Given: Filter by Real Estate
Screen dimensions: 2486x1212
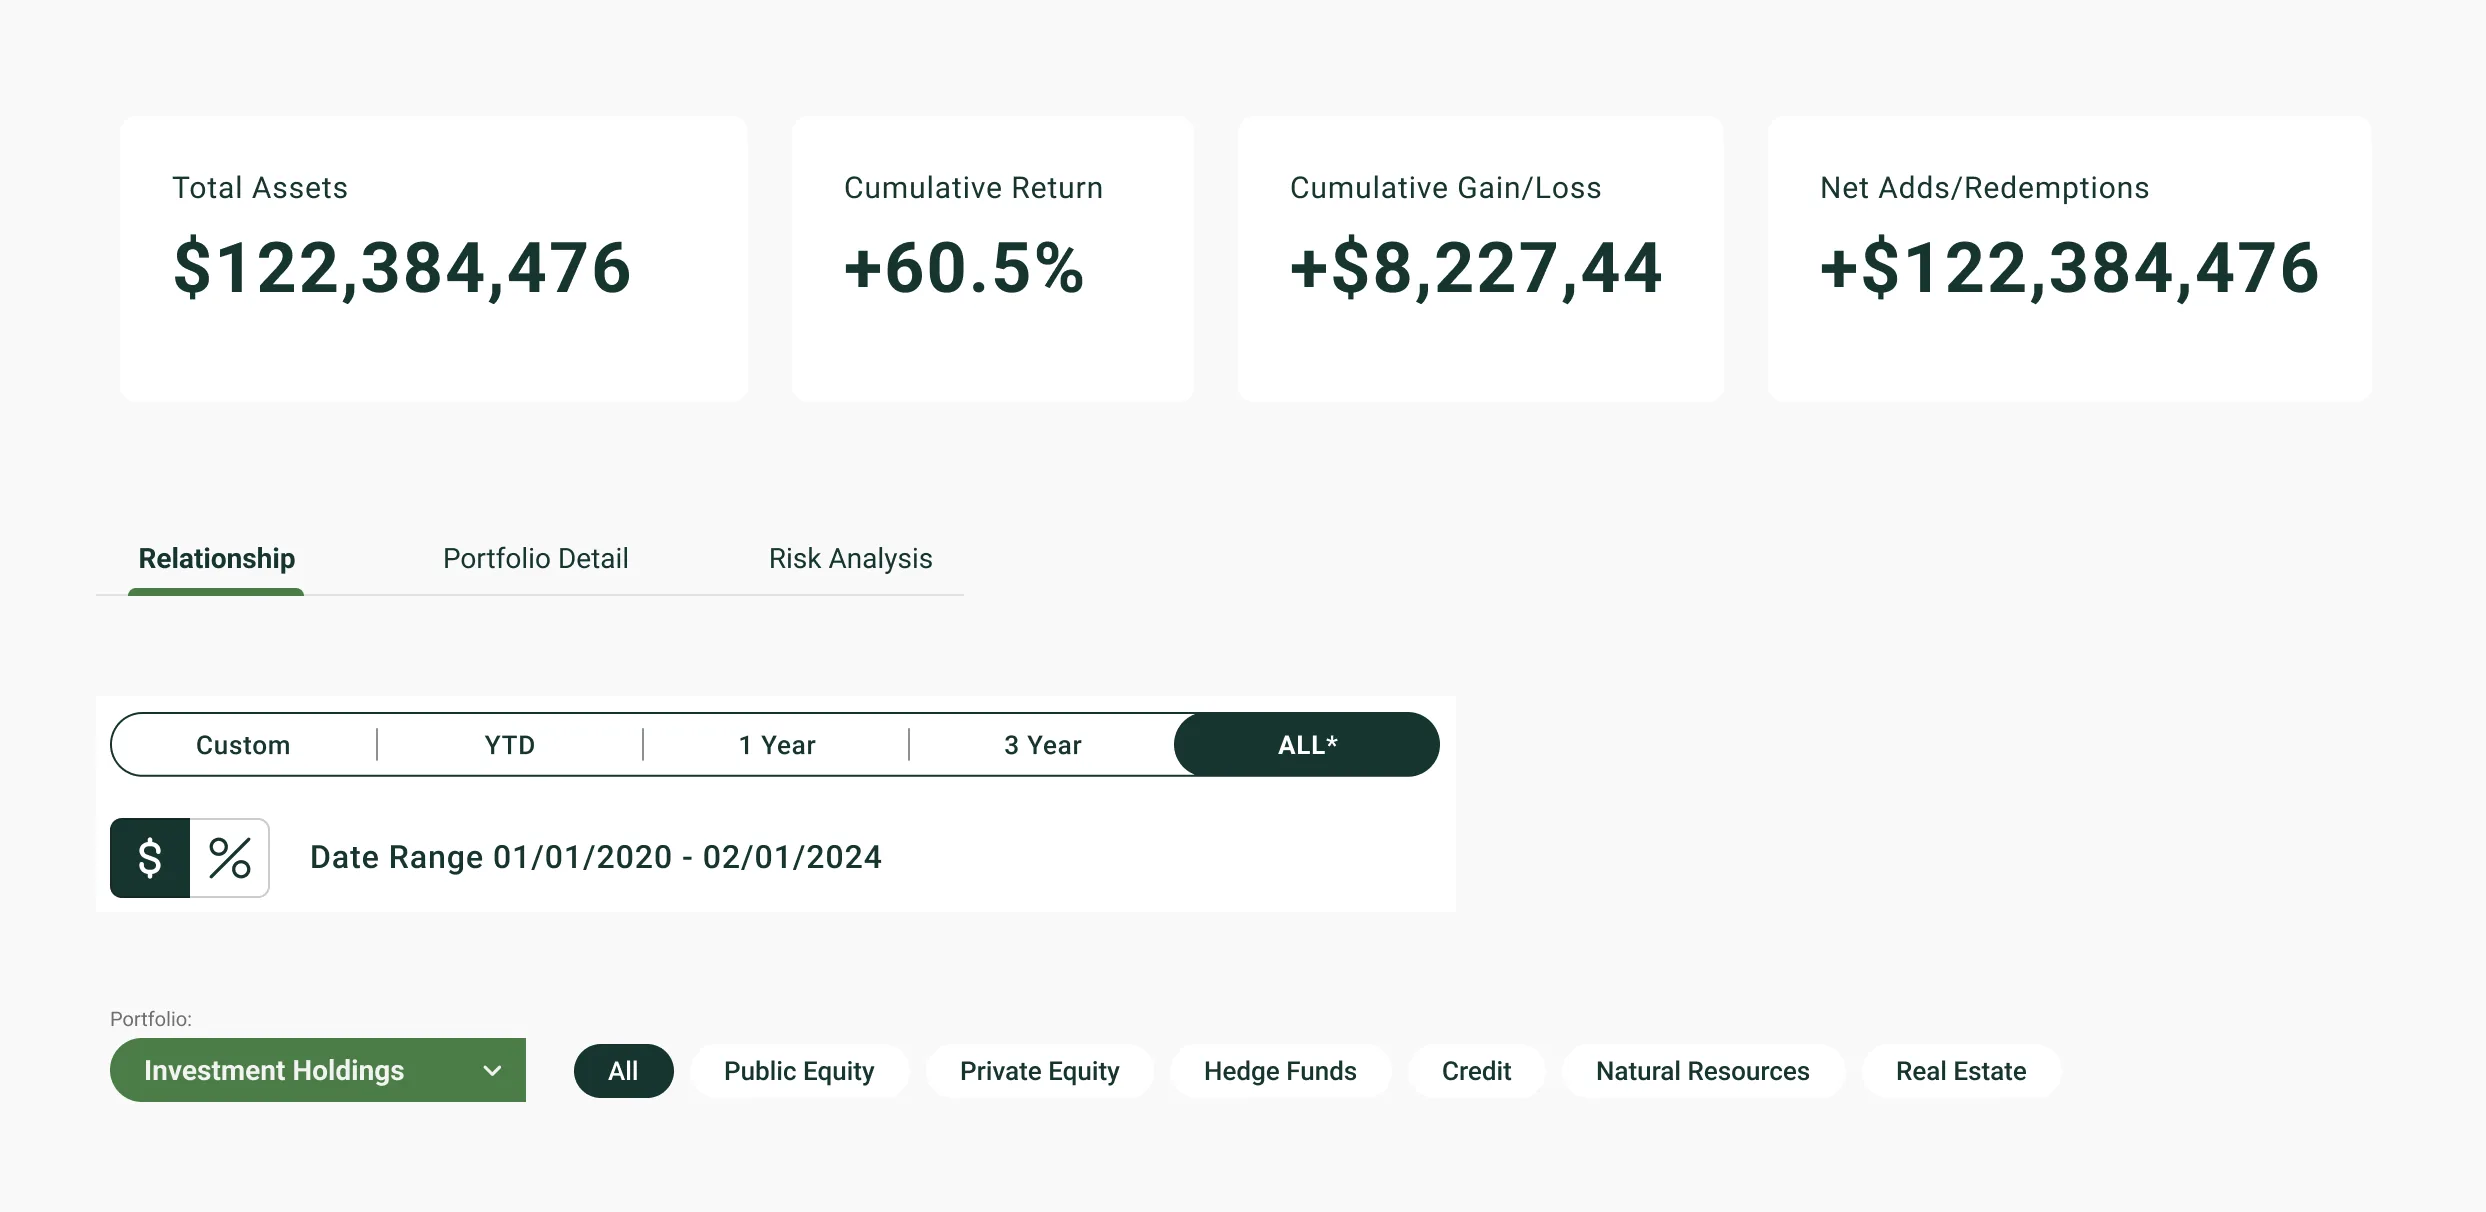Looking at the screenshot, I should (1961, 1071).
